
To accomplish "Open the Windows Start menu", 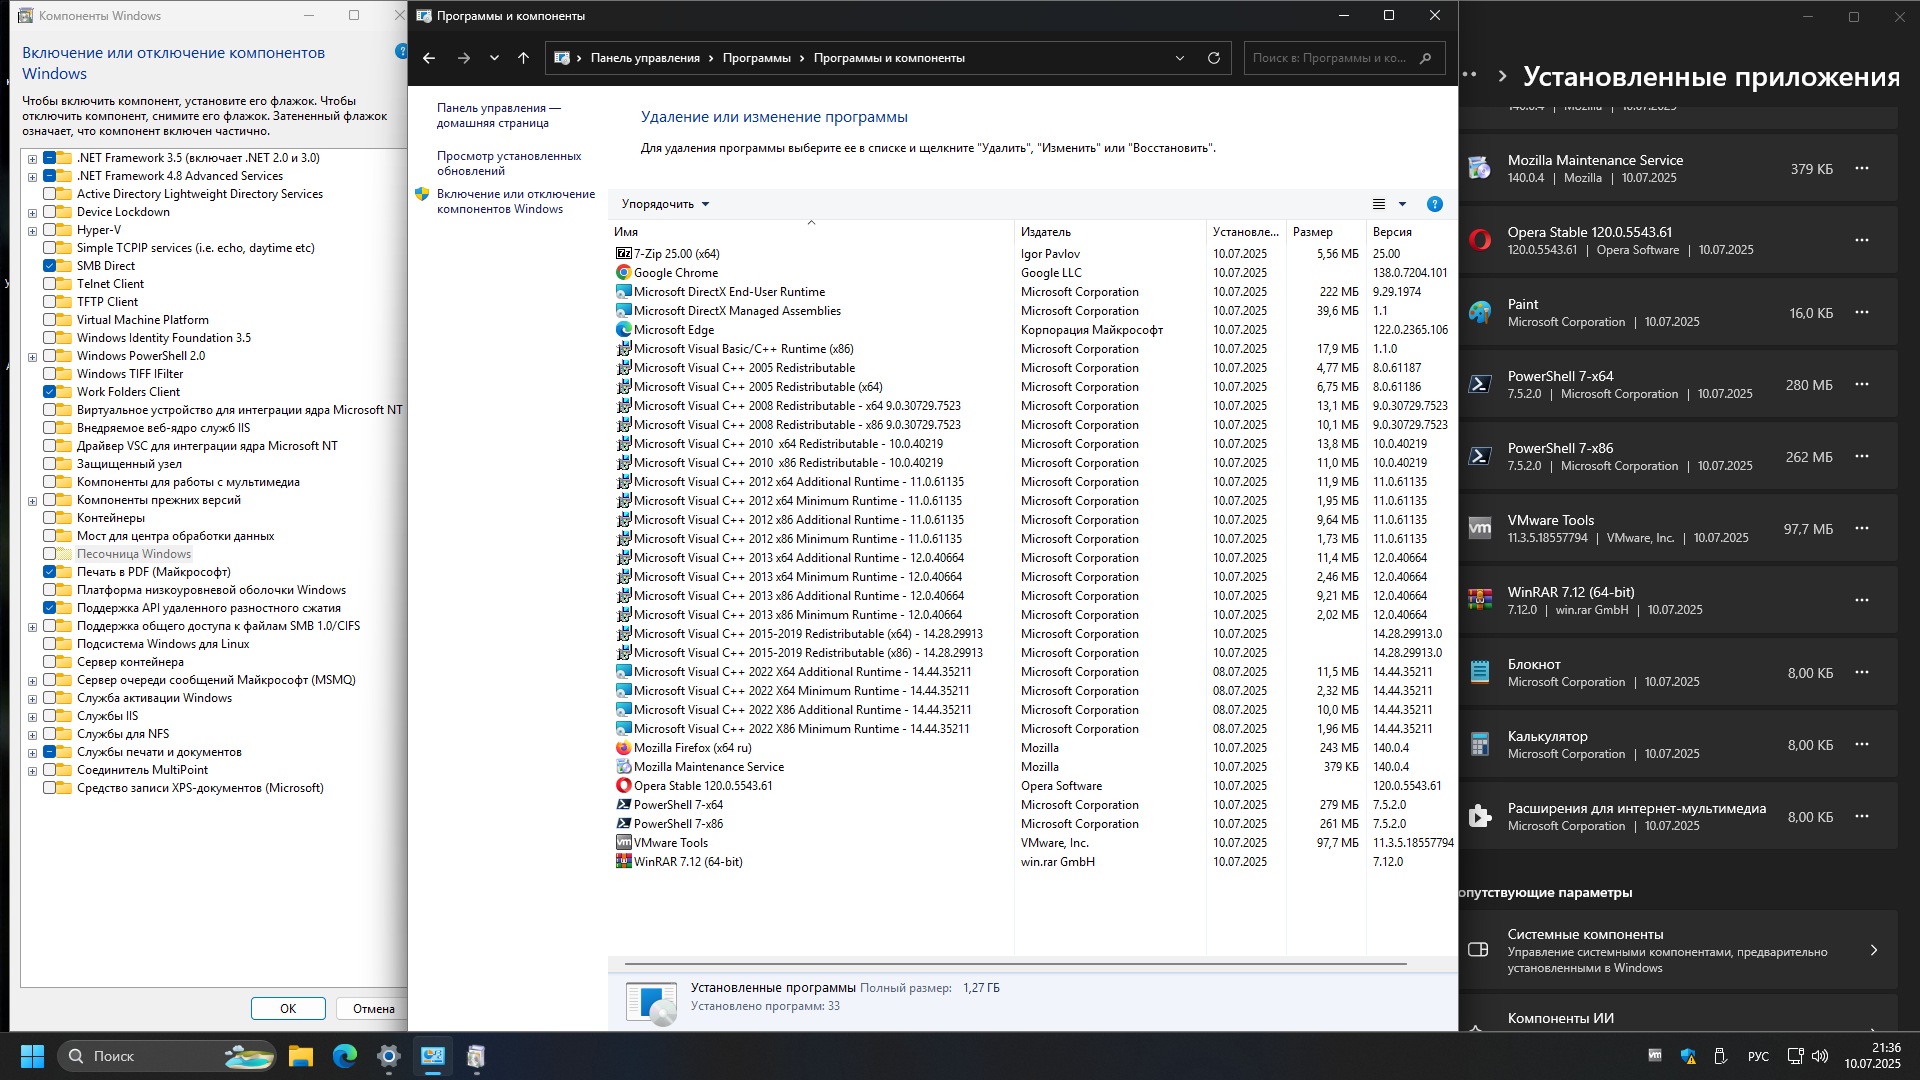I will click(x=32, y=1056).
